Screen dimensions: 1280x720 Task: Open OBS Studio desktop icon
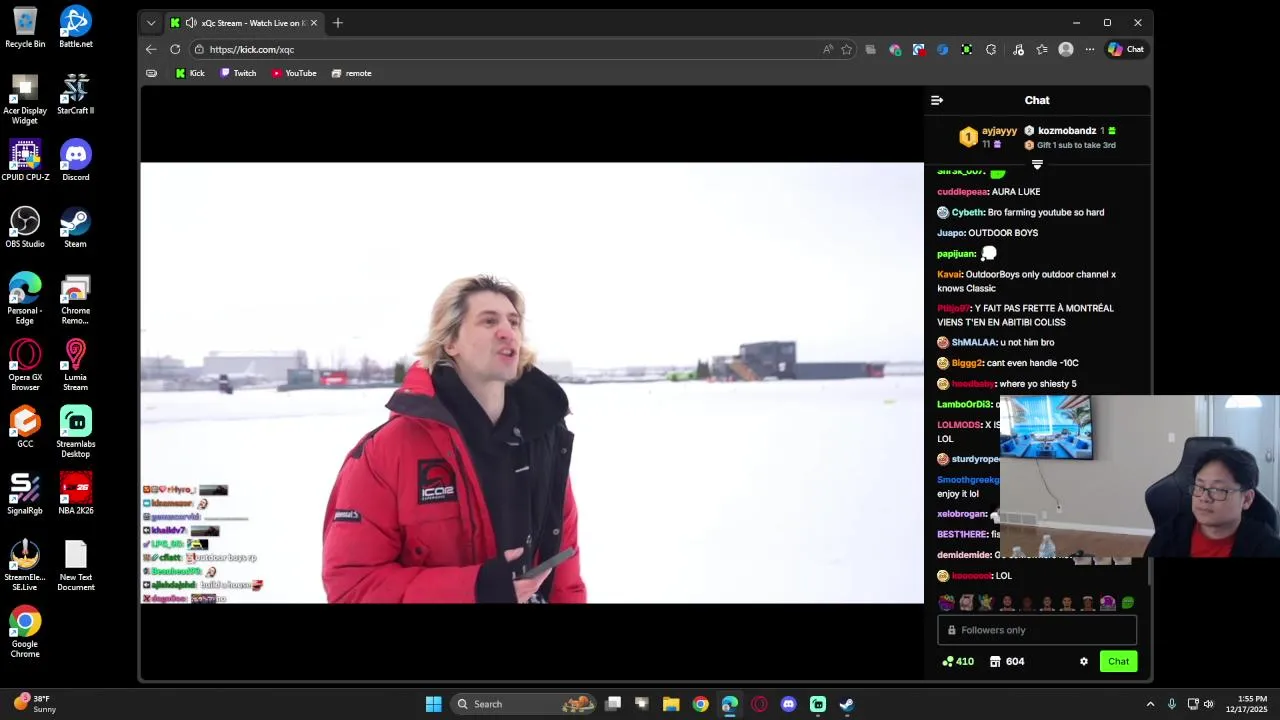25,227
